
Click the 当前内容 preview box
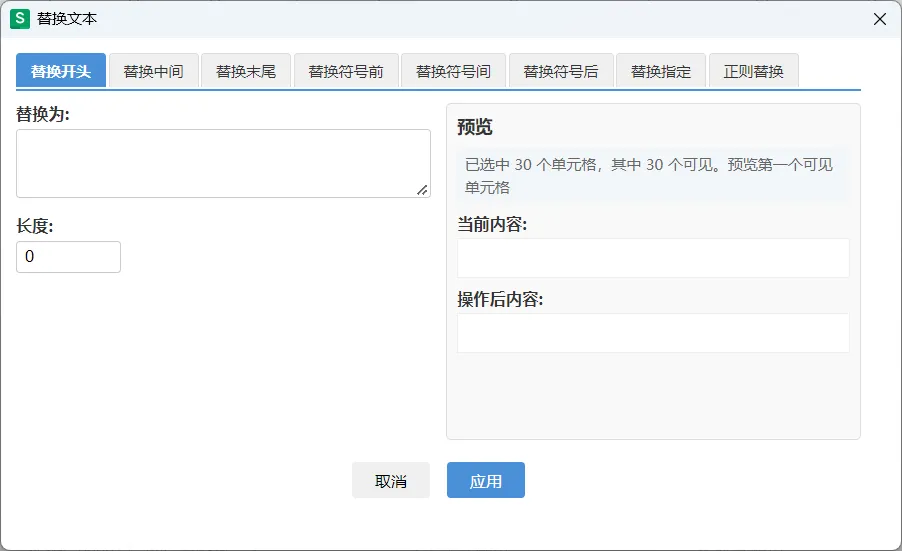coord(653,258)
